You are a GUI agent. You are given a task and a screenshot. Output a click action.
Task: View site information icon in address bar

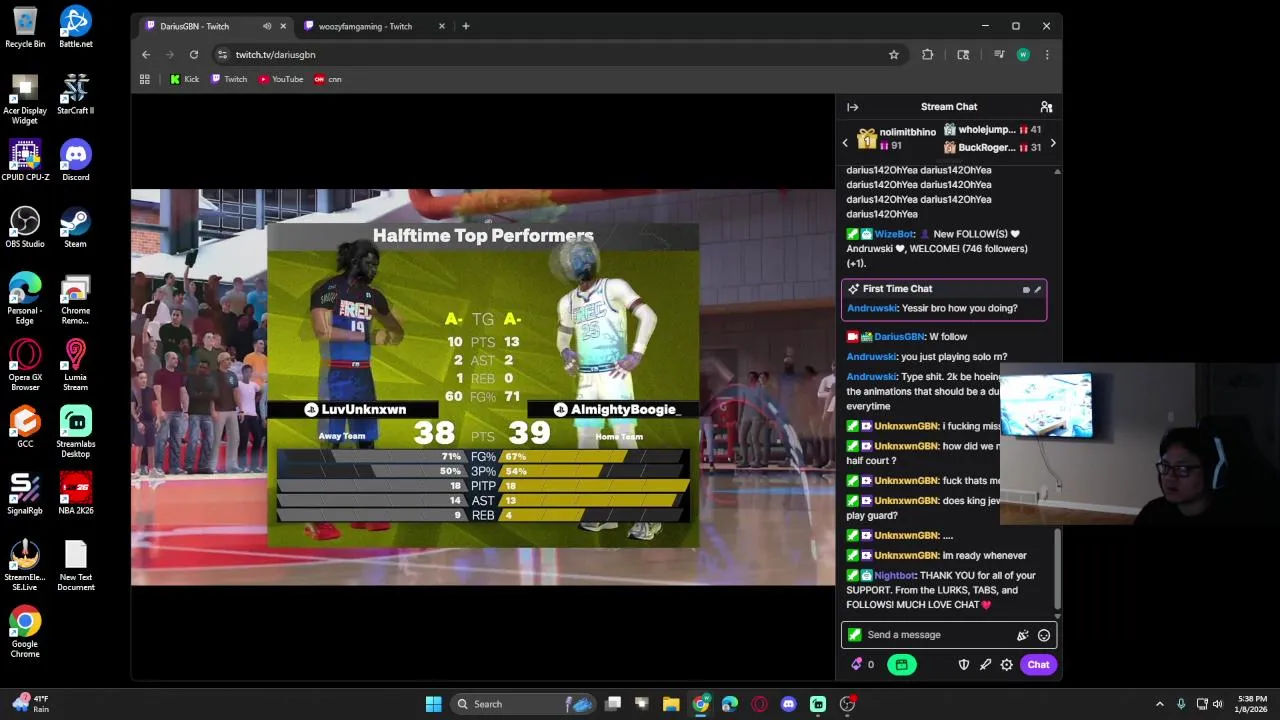pyautogui.click(x=222, y=55)
